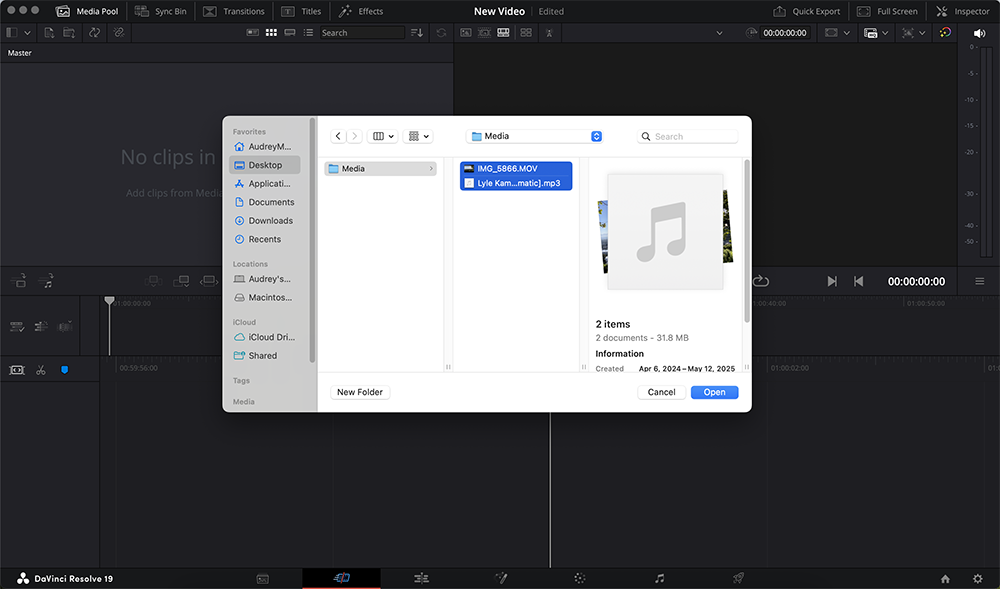Open the Media location dropdown in the dialog
Screen dimensions: 1000x589
click(535, 135)
